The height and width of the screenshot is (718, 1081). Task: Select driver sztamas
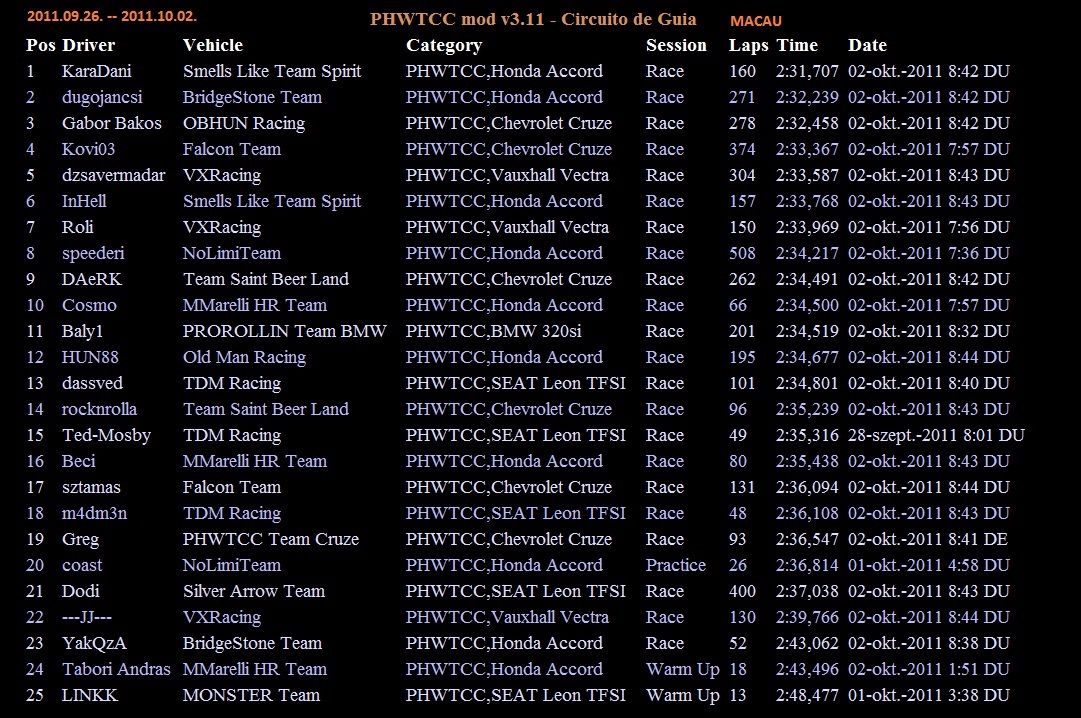(91, 488)
